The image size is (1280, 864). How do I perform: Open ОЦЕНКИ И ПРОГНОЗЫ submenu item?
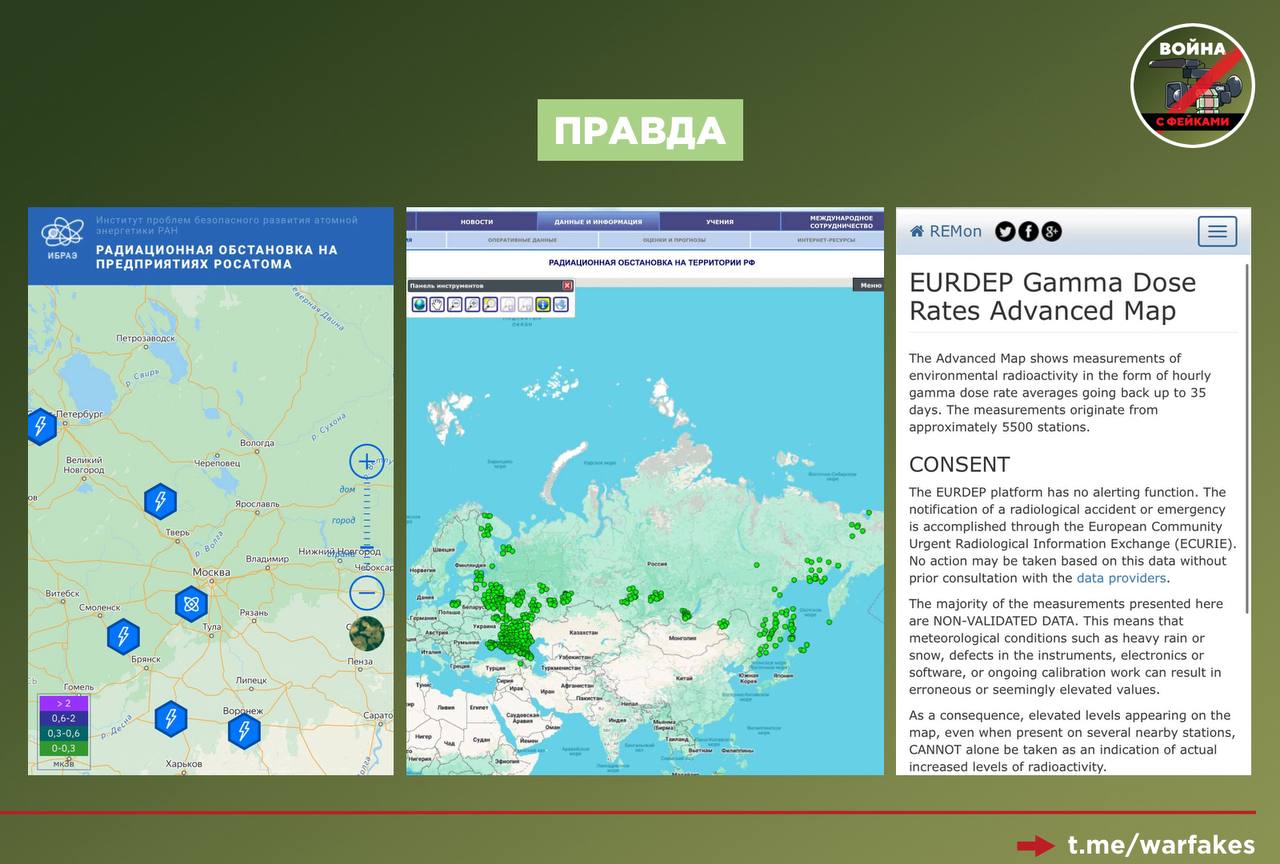[673, 241]
